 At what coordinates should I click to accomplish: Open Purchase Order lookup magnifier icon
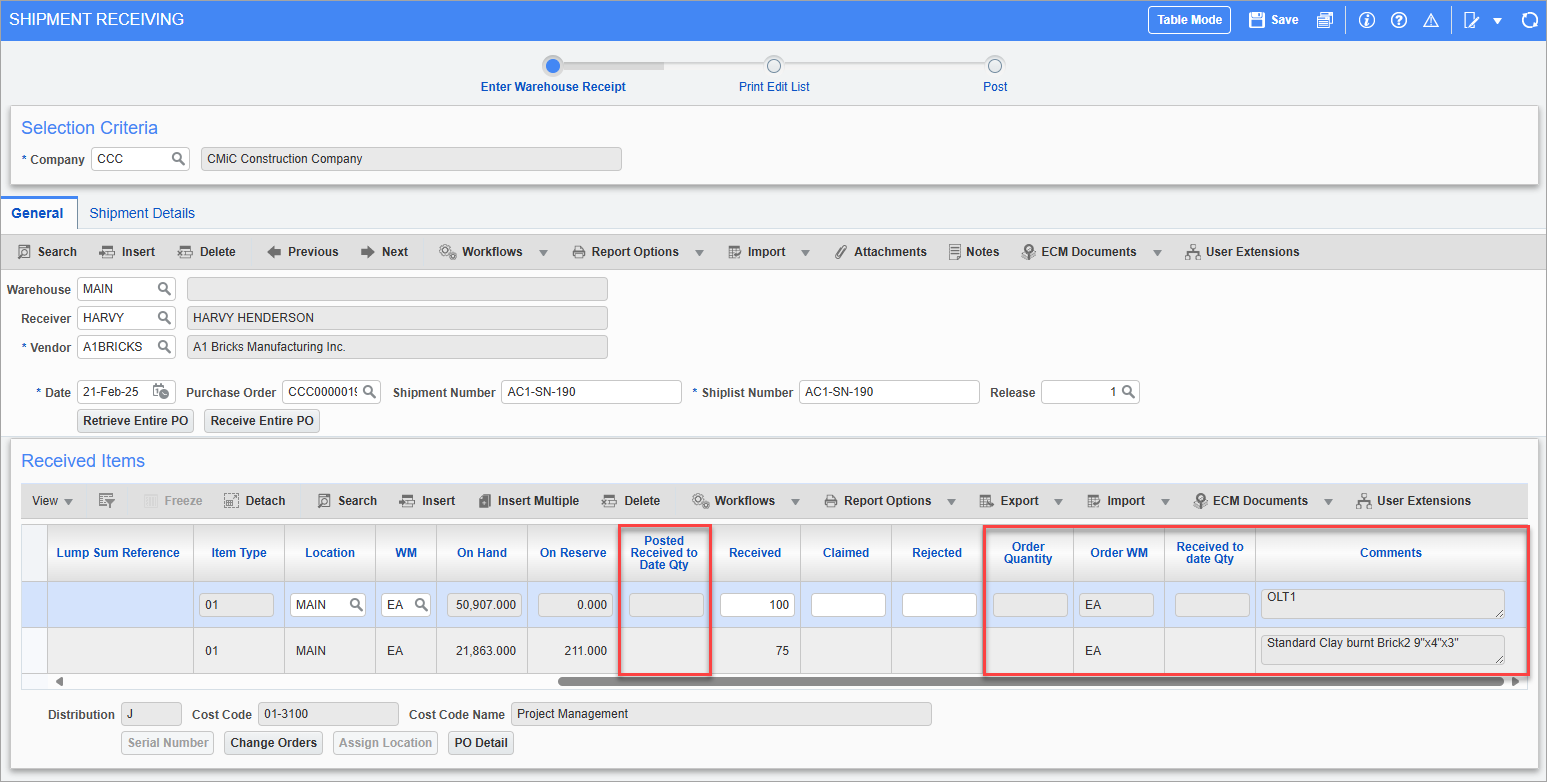369,392
